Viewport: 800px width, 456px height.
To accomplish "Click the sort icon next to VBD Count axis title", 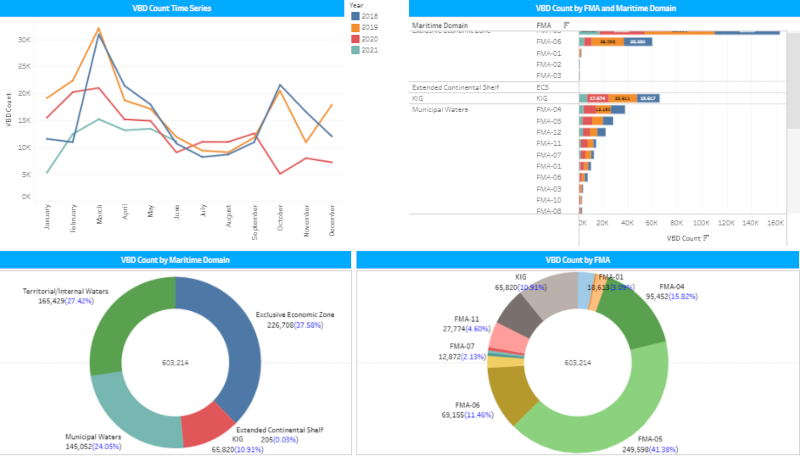I will pos(707,237).
